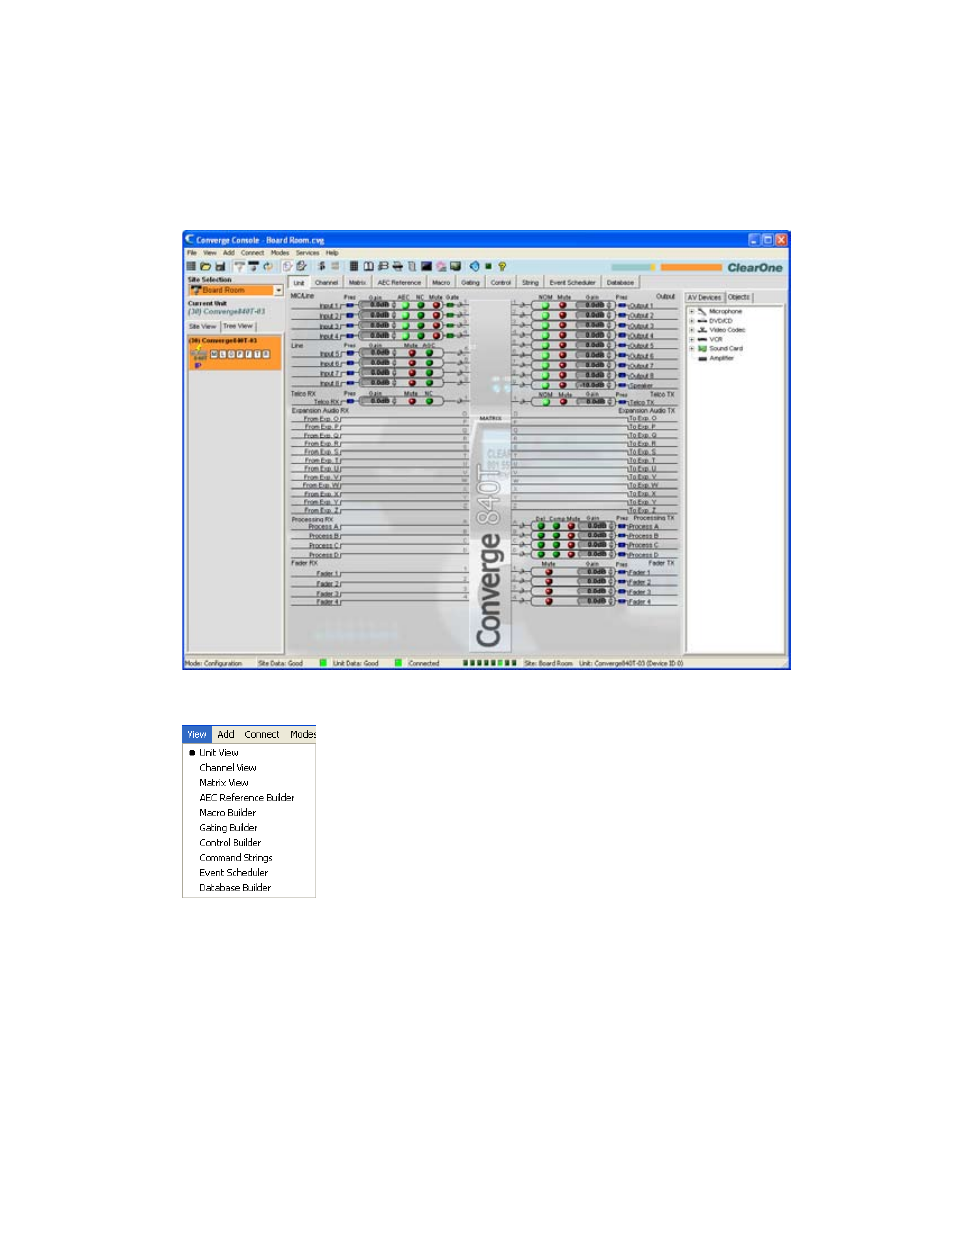Click the pink flower toolbar icon

pyautogui.click(x=441, y=267)
